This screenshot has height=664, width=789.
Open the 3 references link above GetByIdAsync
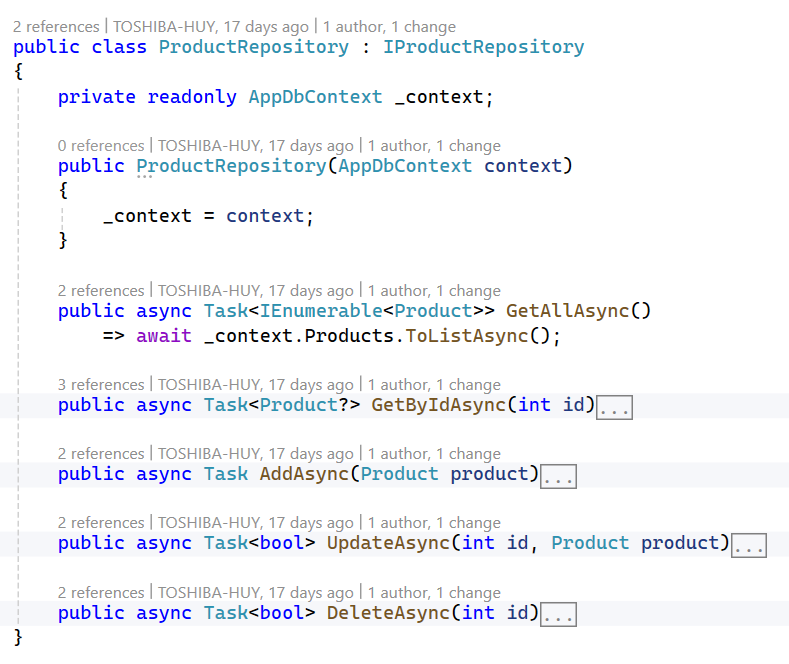101,385
